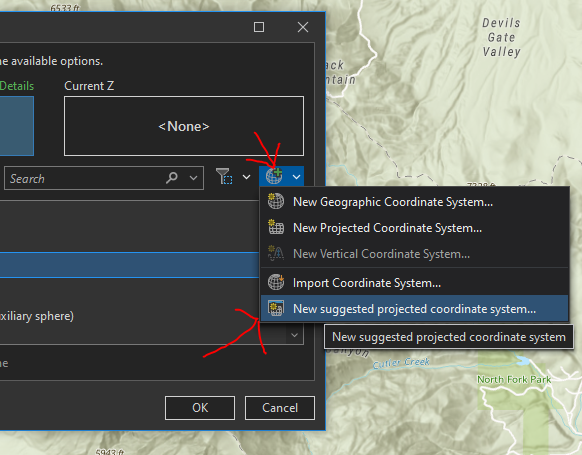Confirm with the OK button
Screen dimensions: 582x455
pos(200,408)
